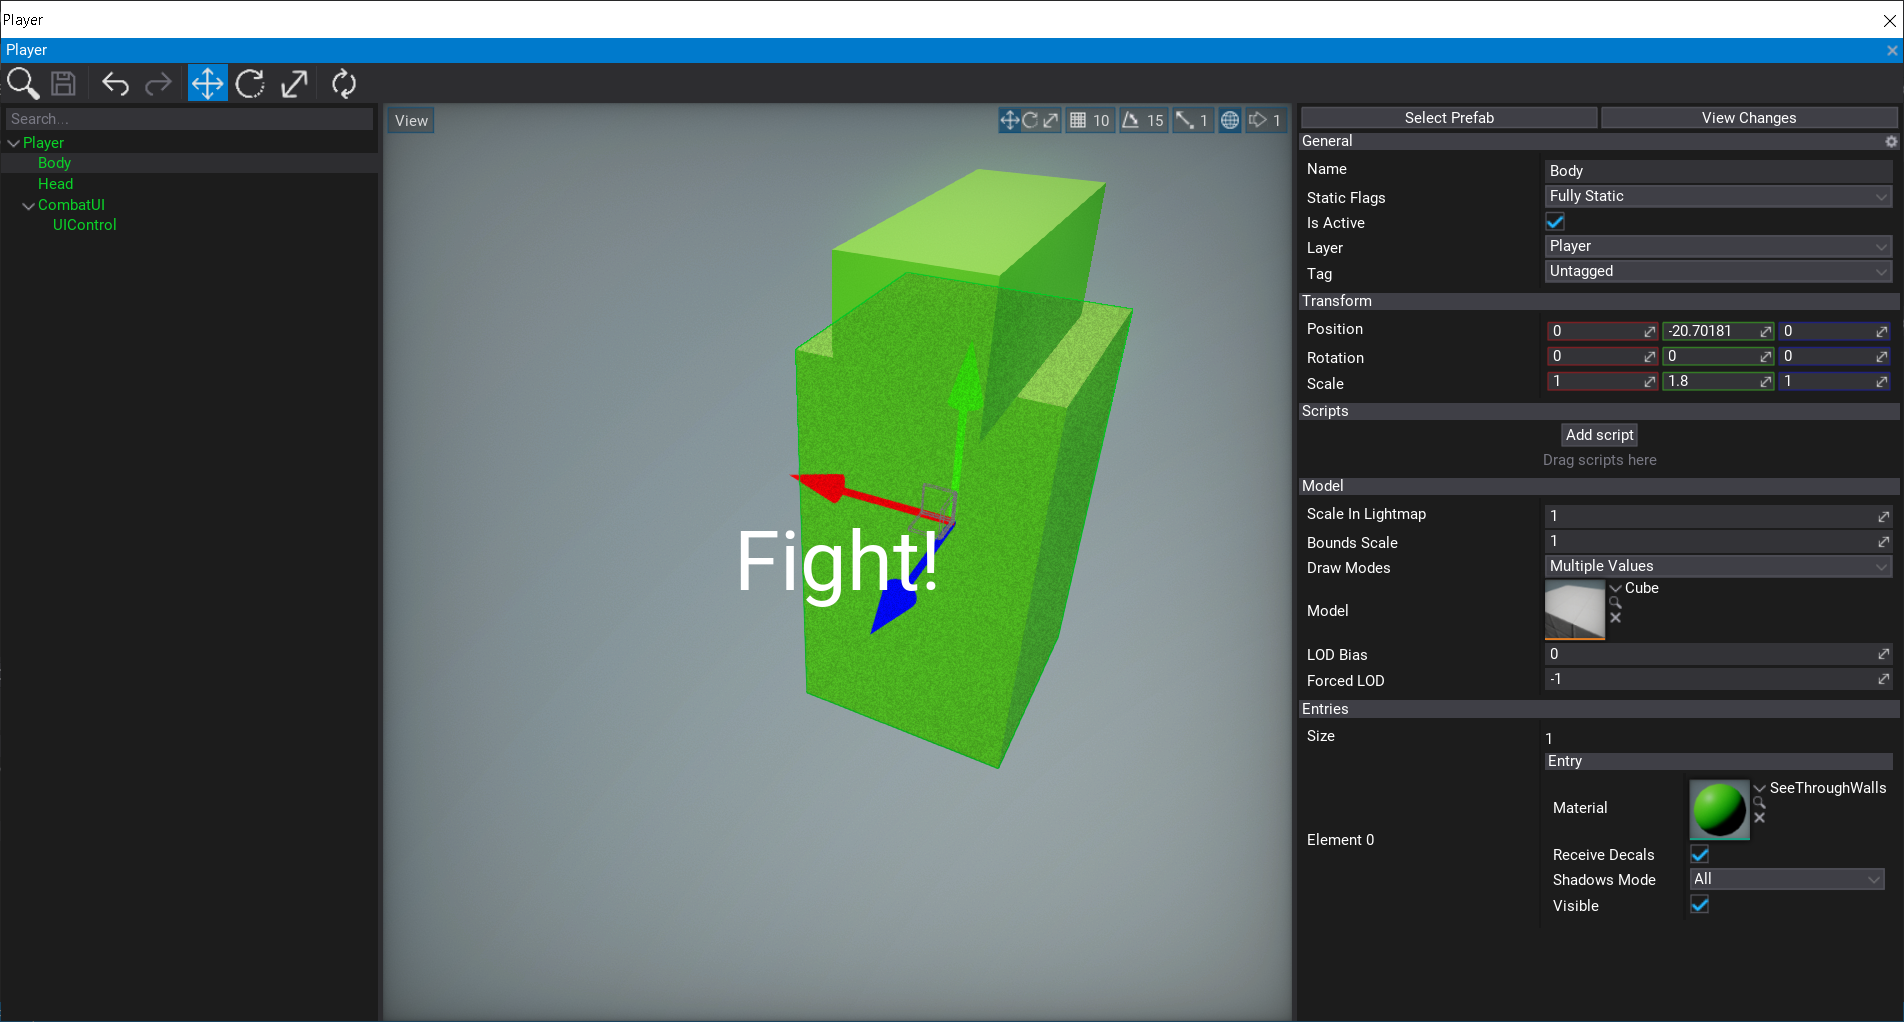Toggle the rotation angle snap icon
Screen dimensions: 1904x1022
(x=1131, y=119)
